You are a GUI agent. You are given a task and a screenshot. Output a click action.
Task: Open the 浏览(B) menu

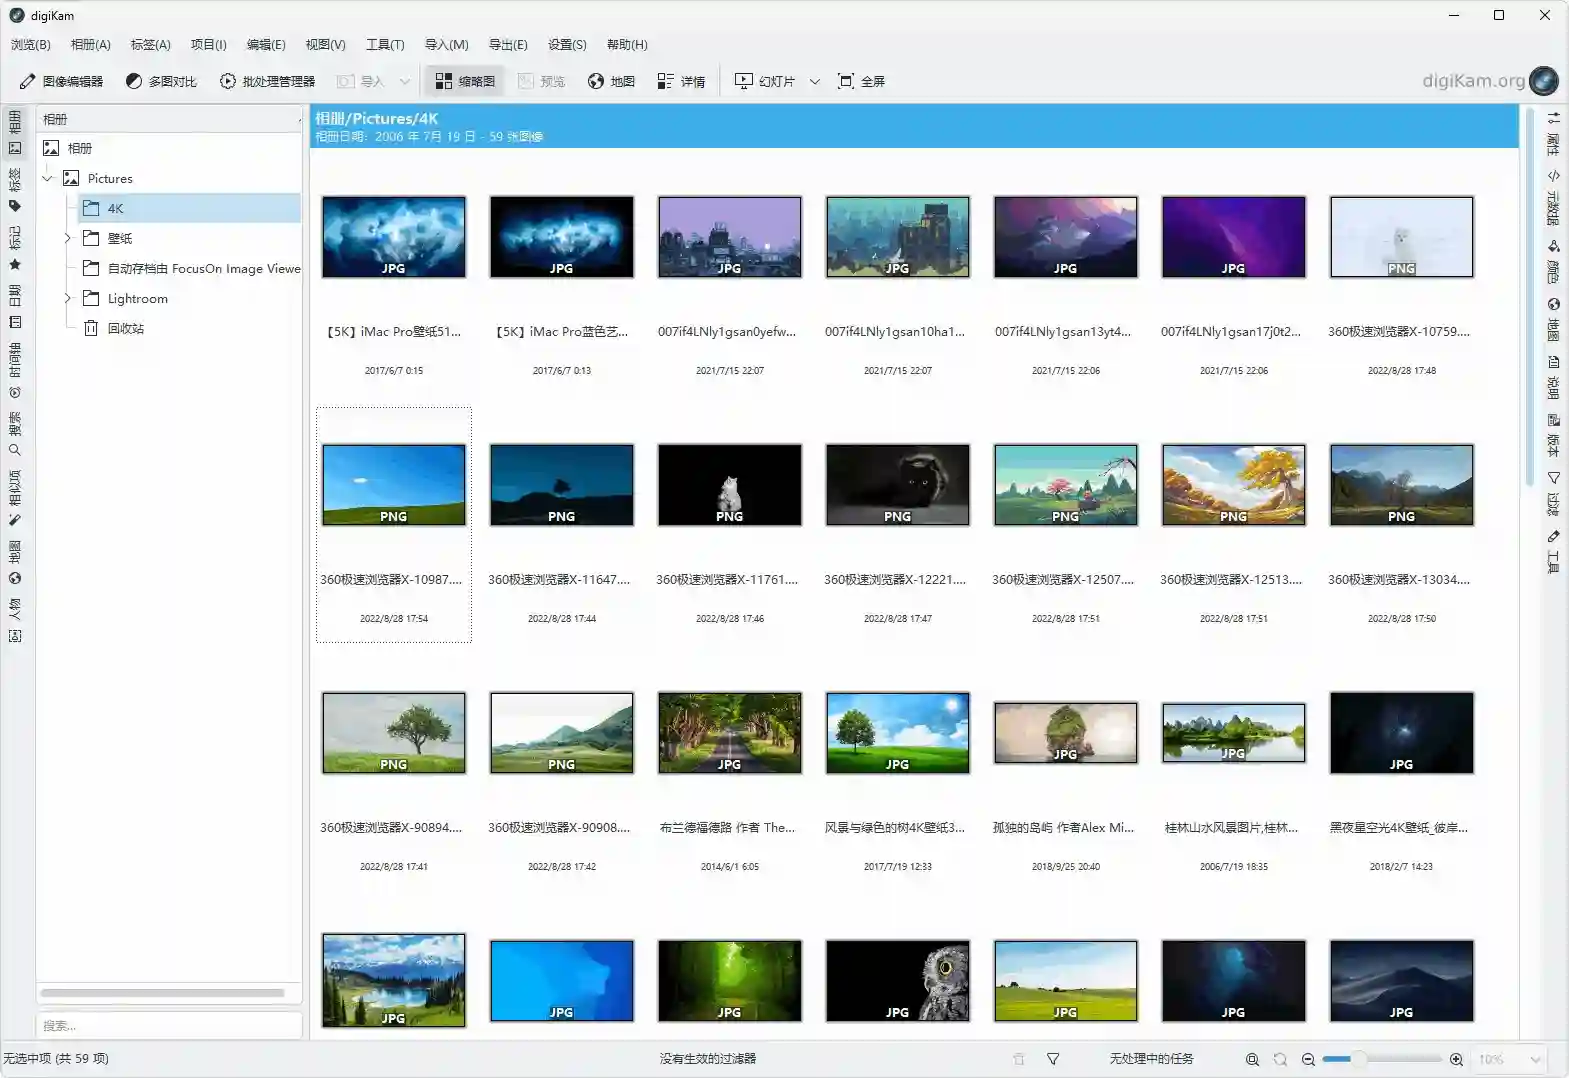30,44
